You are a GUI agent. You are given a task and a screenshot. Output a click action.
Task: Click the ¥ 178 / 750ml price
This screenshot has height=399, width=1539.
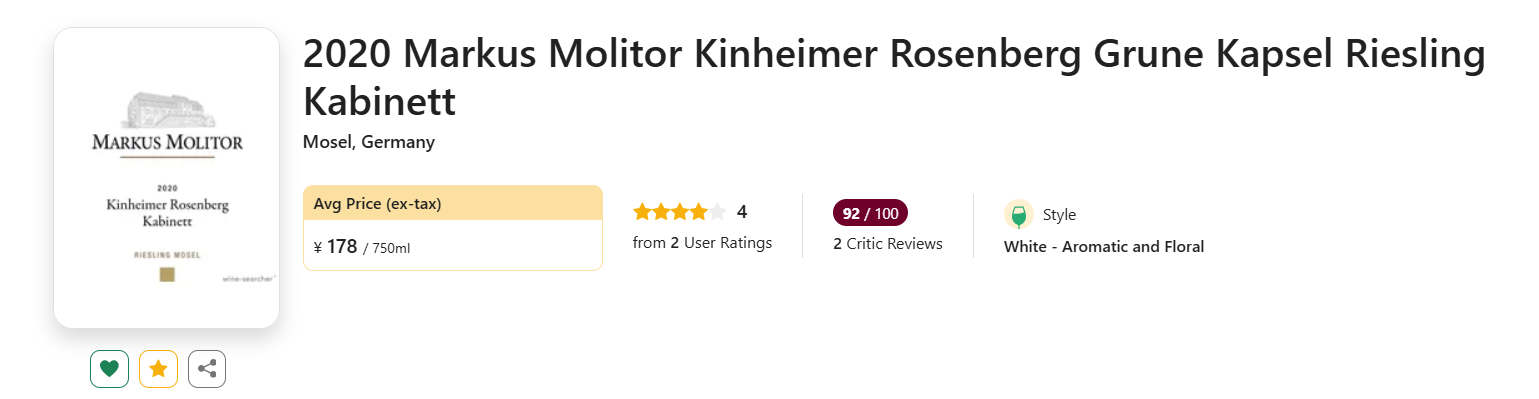coord(362,247)
